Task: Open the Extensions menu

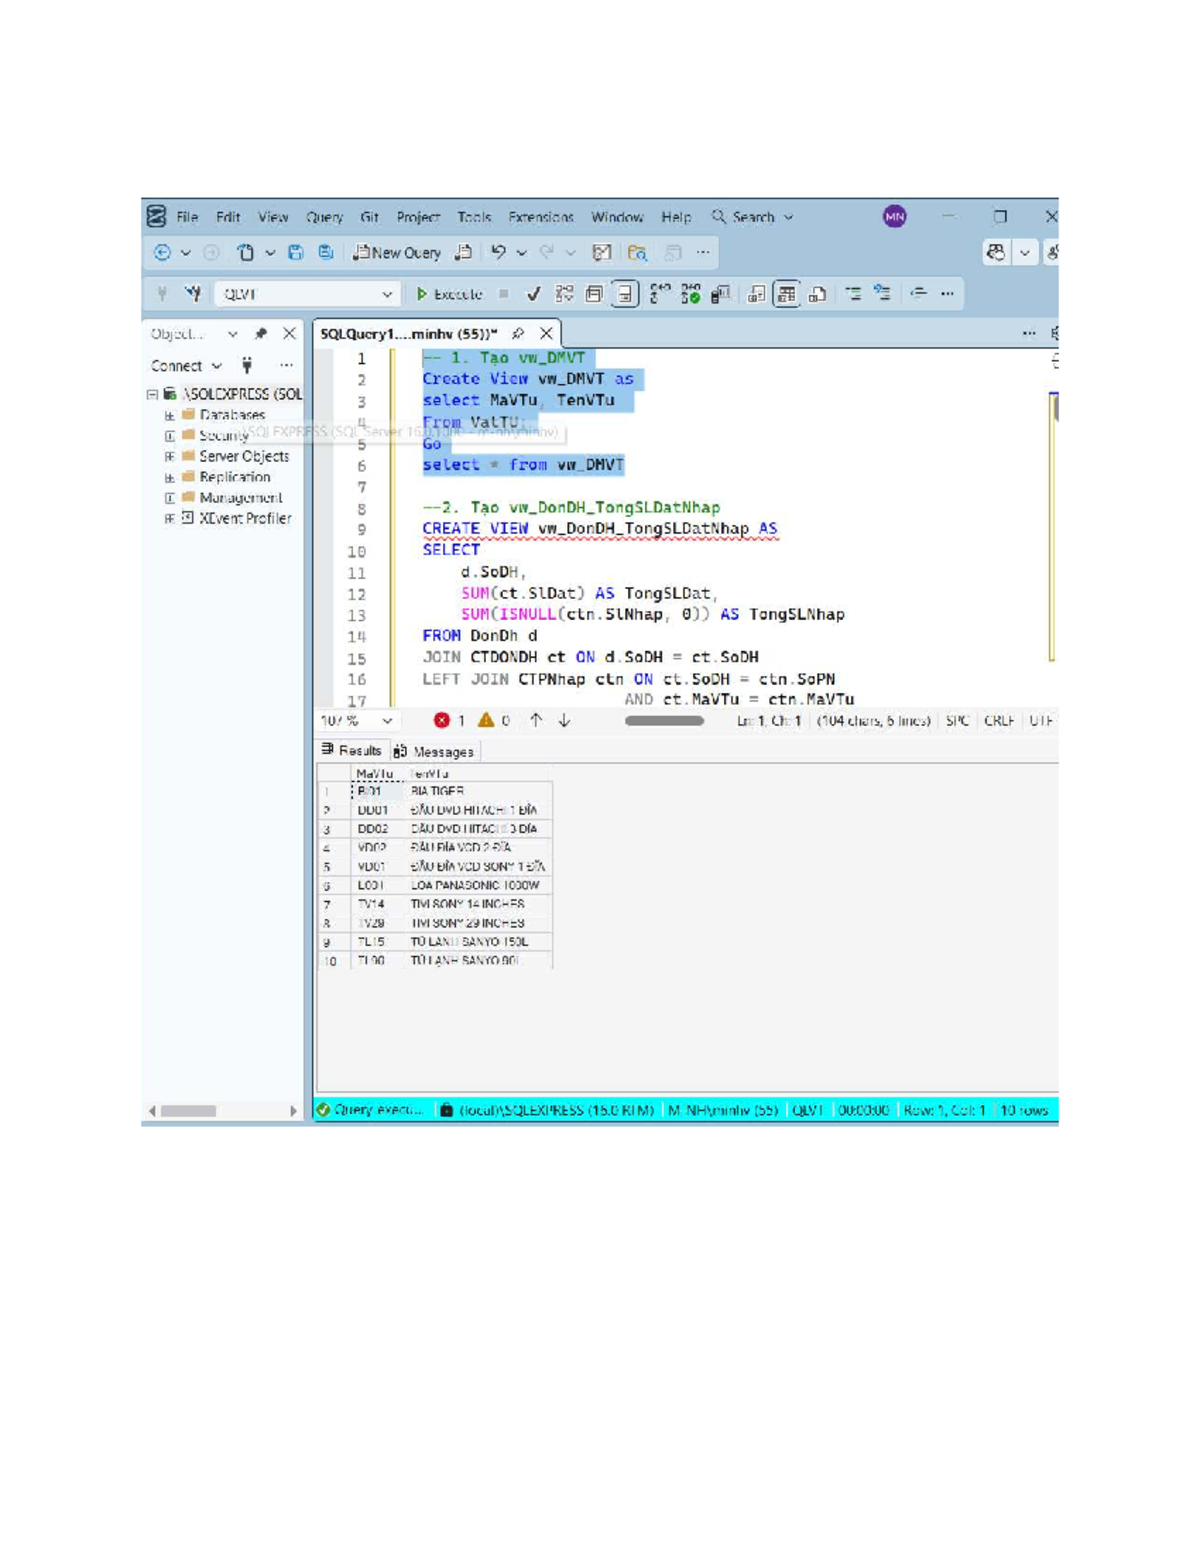Action: [x=541, y=217]
